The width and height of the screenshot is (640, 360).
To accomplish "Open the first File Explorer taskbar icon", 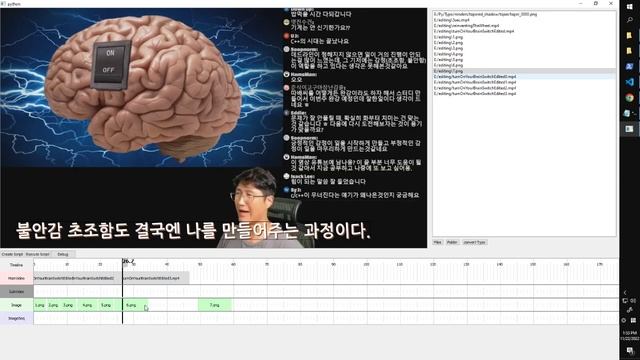I will tap(629, 36).
